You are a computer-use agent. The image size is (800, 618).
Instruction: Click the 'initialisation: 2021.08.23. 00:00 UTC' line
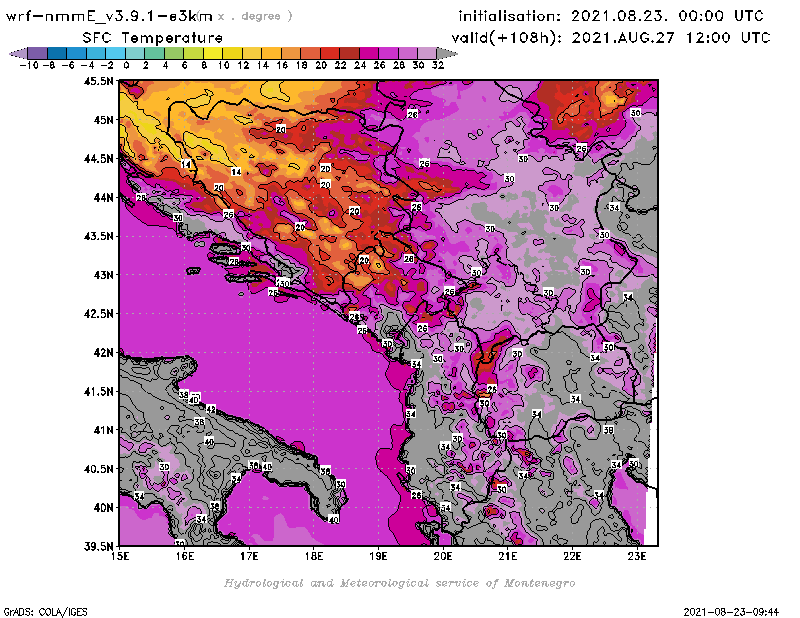click(611, 16)
